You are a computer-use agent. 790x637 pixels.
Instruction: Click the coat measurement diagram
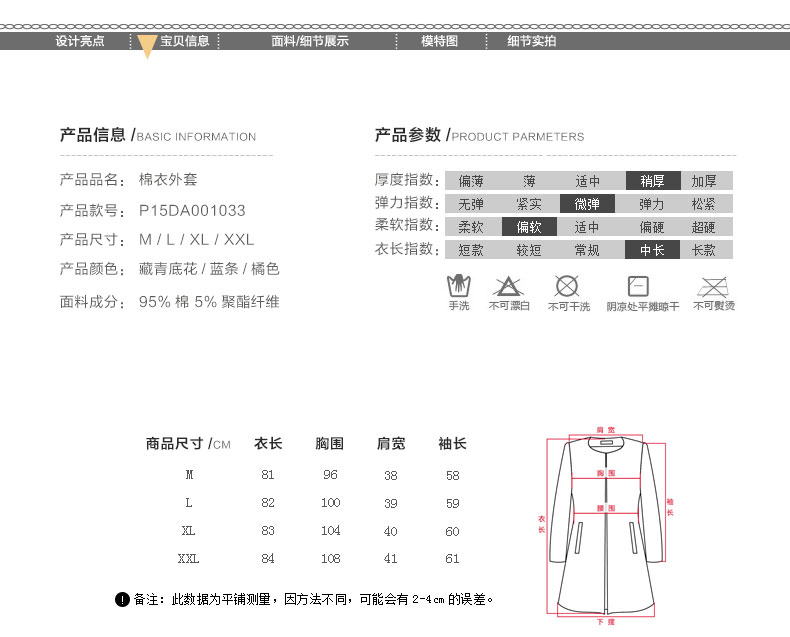pyautogui.click(x=606, y=526)
